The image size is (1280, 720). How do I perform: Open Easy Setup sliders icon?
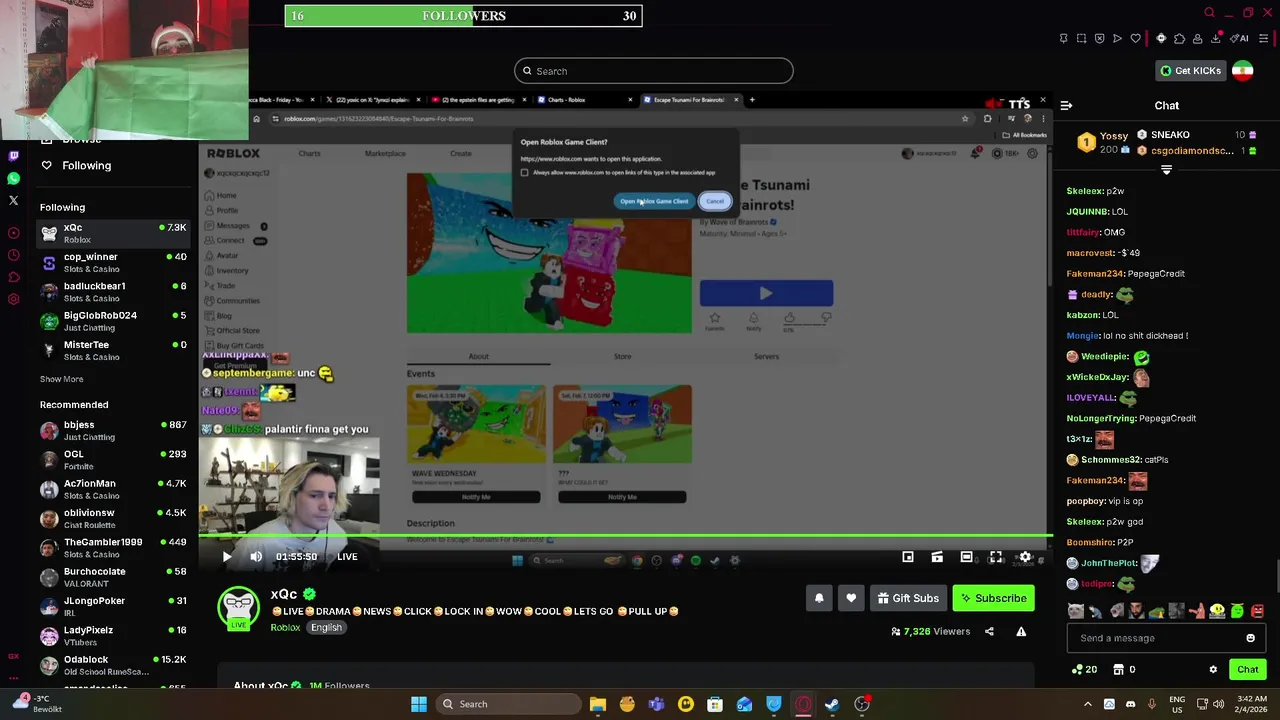pyautogui.click(x=1263, y=39)
